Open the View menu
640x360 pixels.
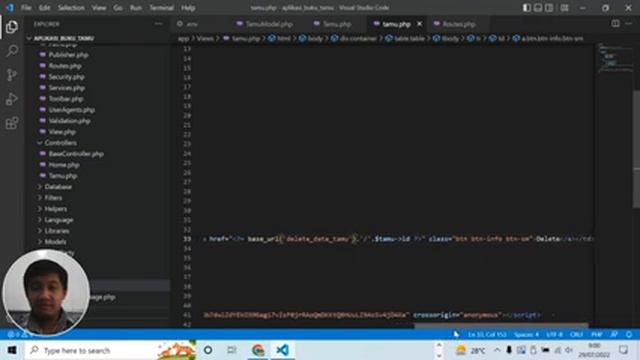point(99,8)
